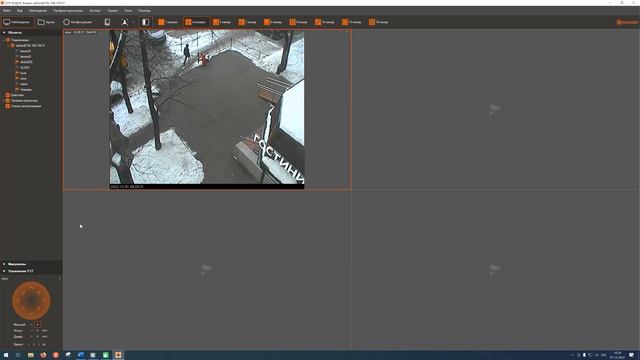
Task: Open the Помощь menu
Action: (144, 10)
